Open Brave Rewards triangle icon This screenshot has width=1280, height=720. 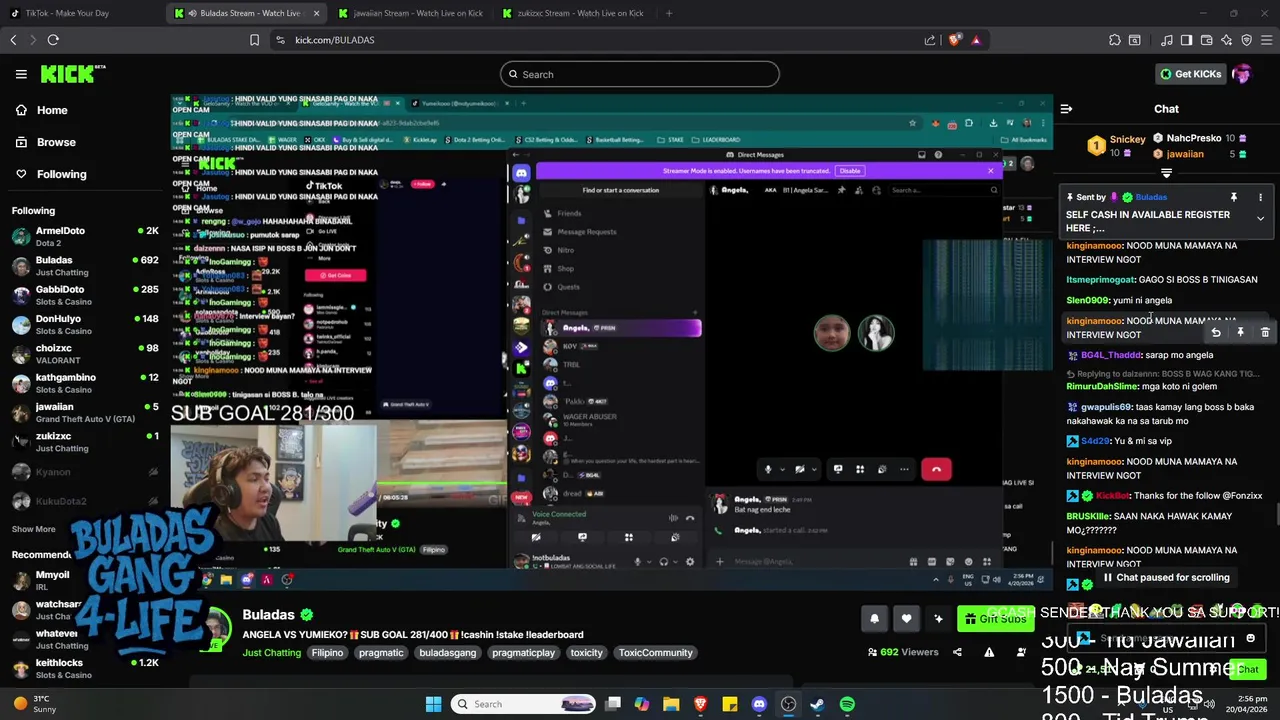(976, 40)
